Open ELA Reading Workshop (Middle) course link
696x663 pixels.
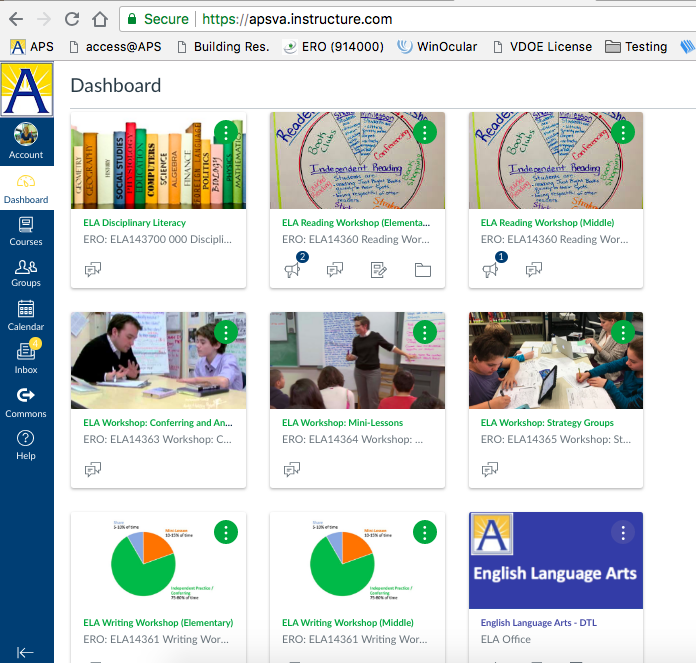(547, 223)
